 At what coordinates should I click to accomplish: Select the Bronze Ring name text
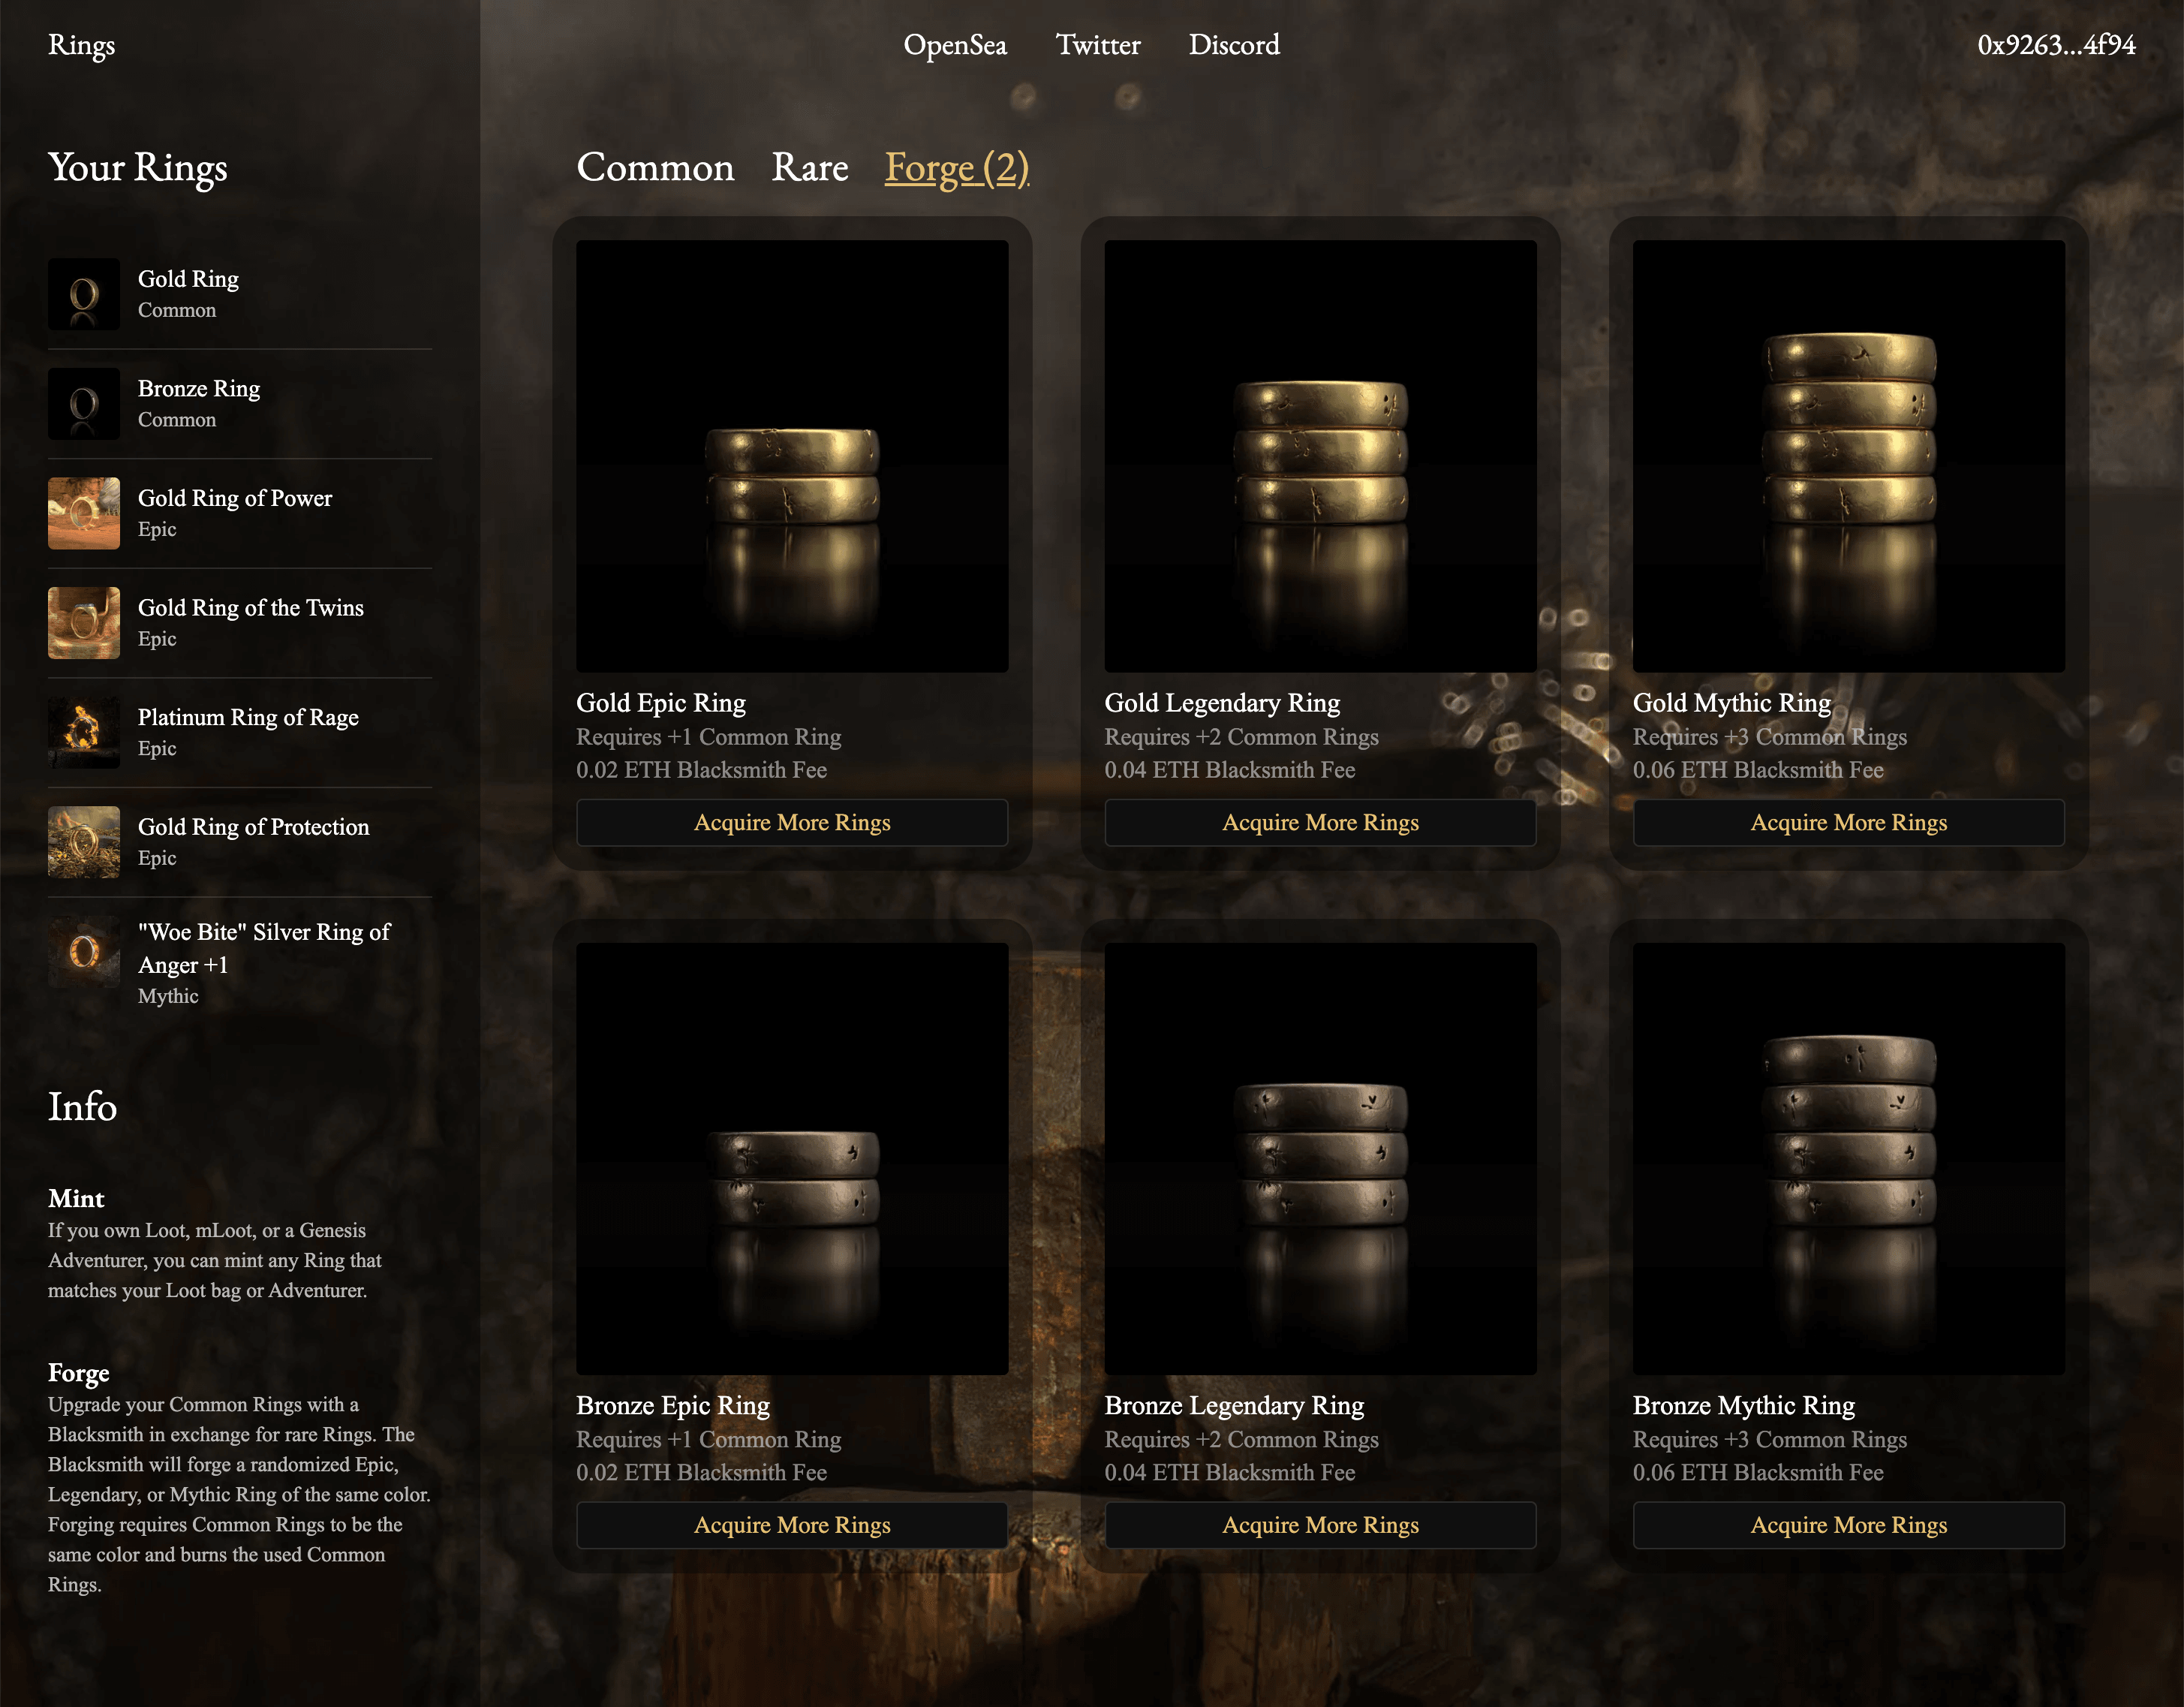tap(199, 389)
